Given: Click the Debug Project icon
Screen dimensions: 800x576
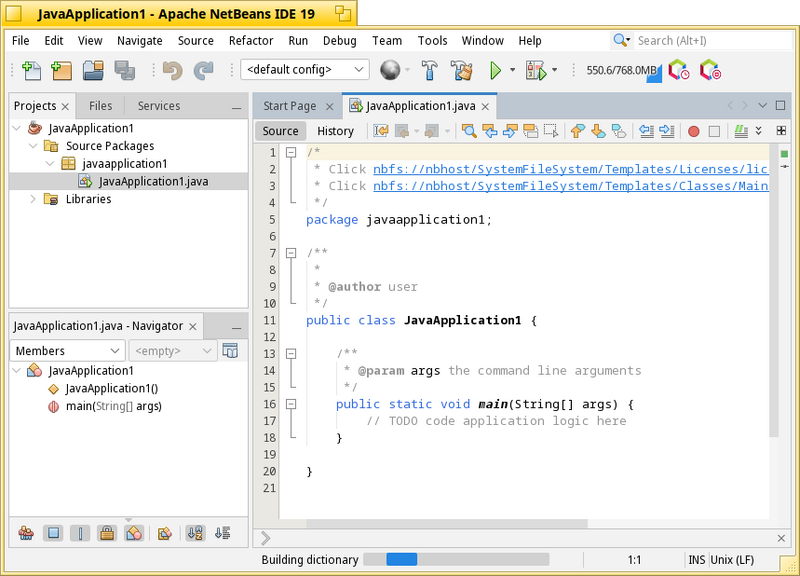Looking at the screenshot, I should (536, 70).
